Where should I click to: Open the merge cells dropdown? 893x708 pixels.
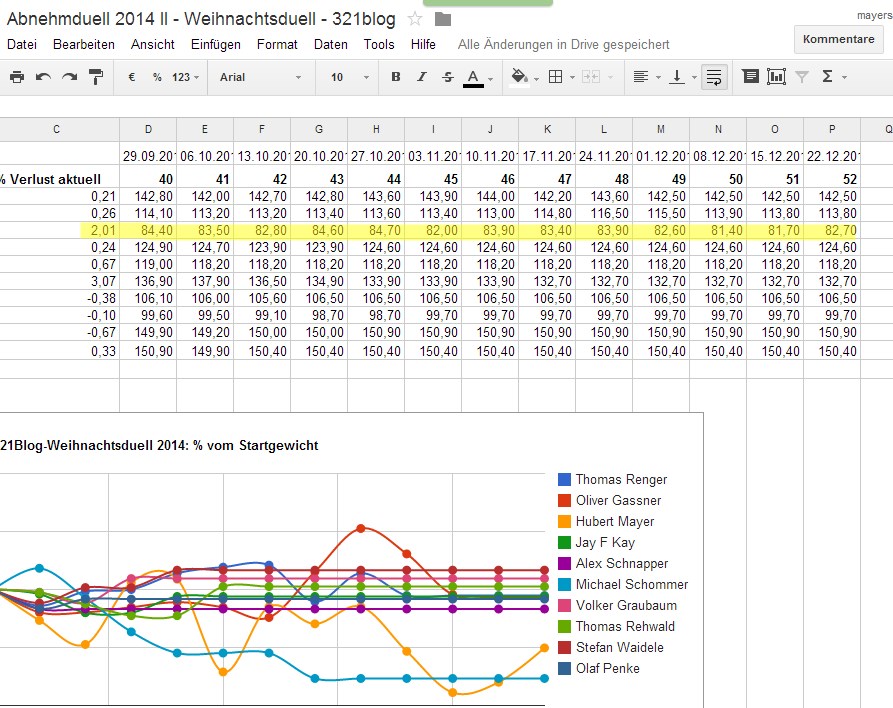point(597,76)
